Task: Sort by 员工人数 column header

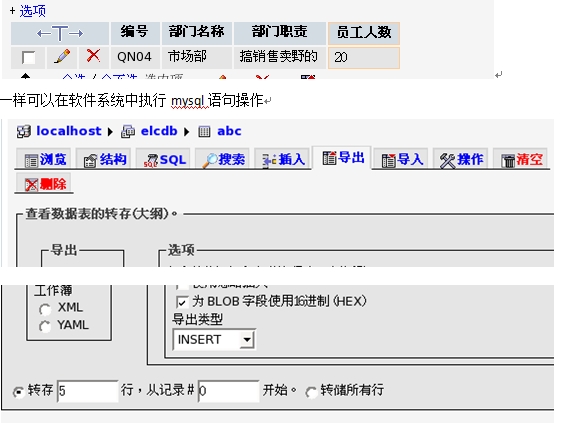Action: (x=364, y=32)
